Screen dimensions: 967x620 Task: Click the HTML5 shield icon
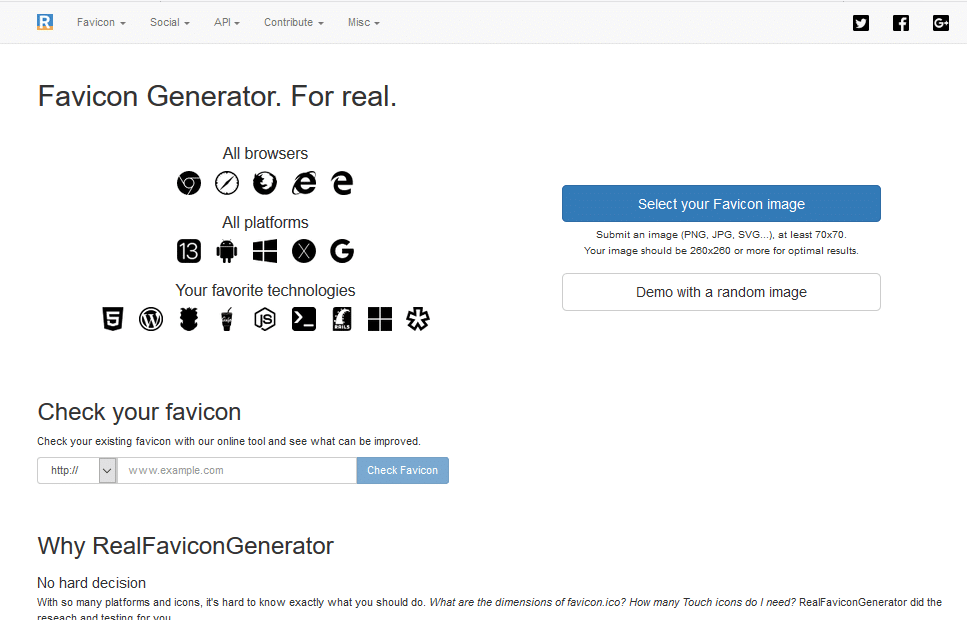[x=112, y=319]
